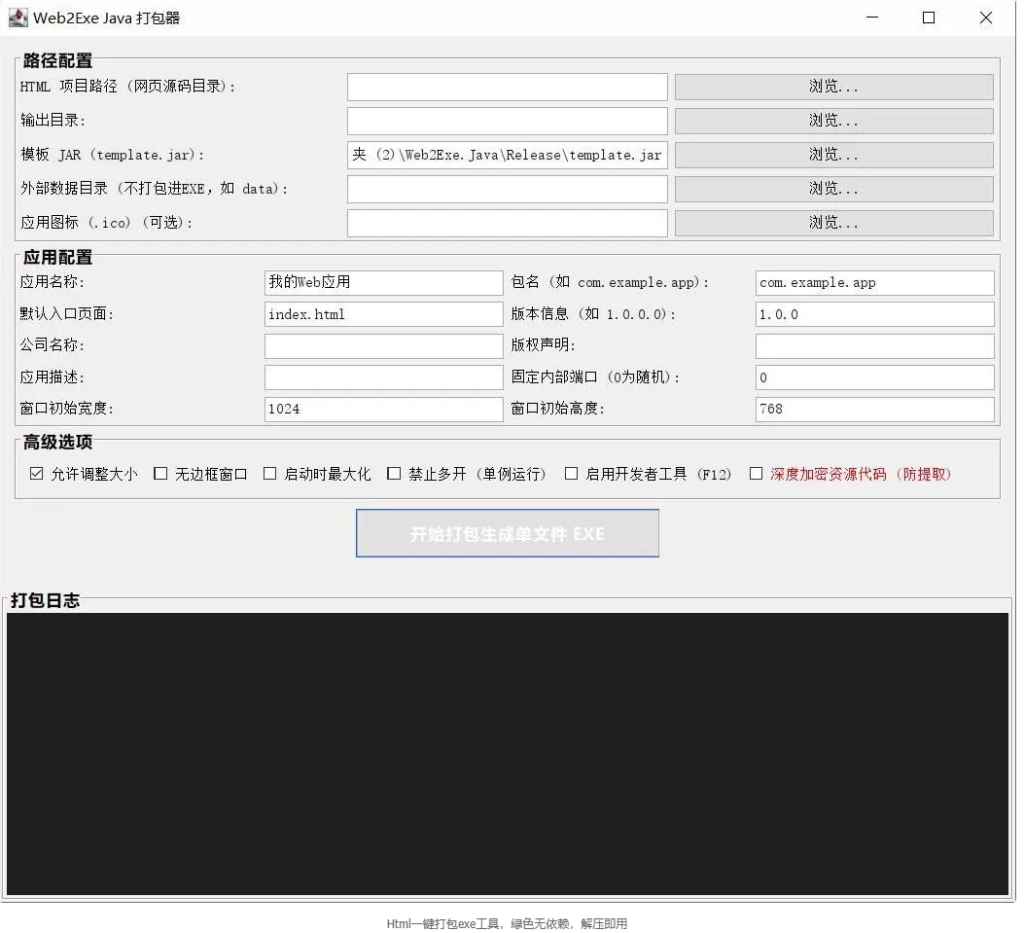Image resolution: width=1024 pixels, height=933 pixels.
Task: Click the 包名（如 com.example.app）label
Action: click(x=609, y=282)
